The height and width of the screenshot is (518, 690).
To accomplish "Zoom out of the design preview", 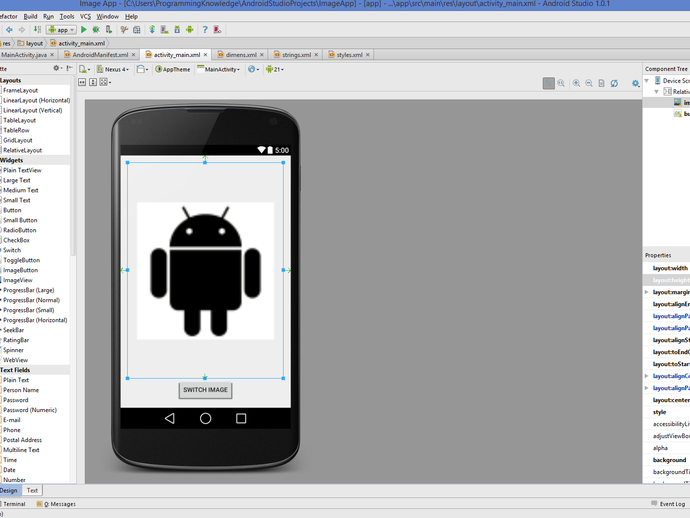I will [589, 83].
